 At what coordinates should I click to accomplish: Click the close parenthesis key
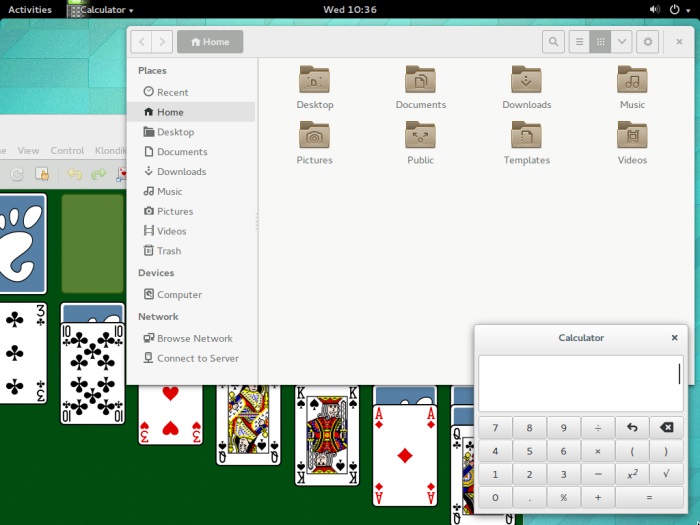click(666, 451)
